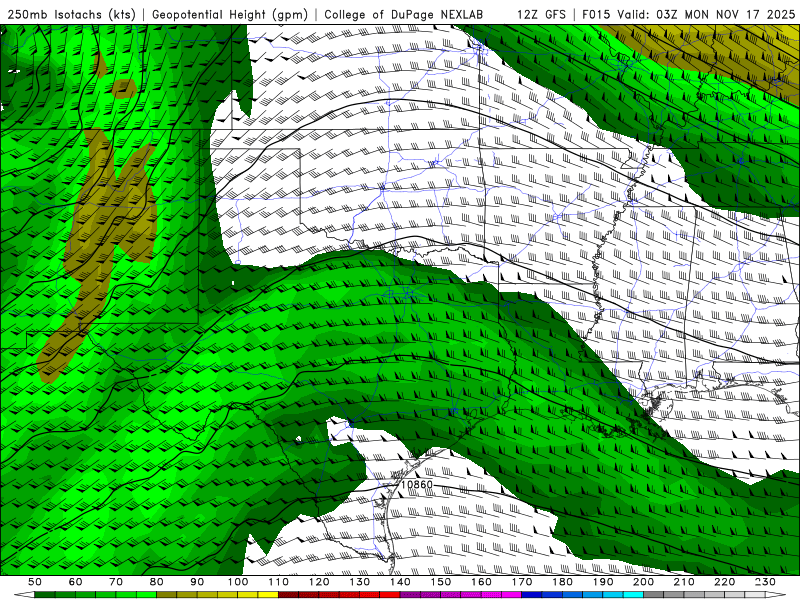Click the '130' legend label
The image size is (800, 600).
(x=359, y=582)
